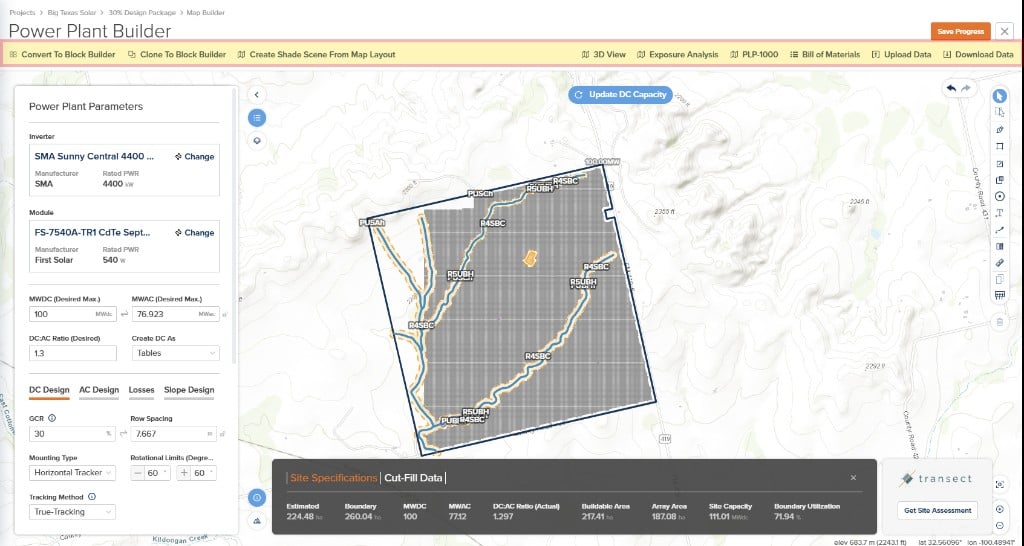Open Exposure Analysis

678,55
